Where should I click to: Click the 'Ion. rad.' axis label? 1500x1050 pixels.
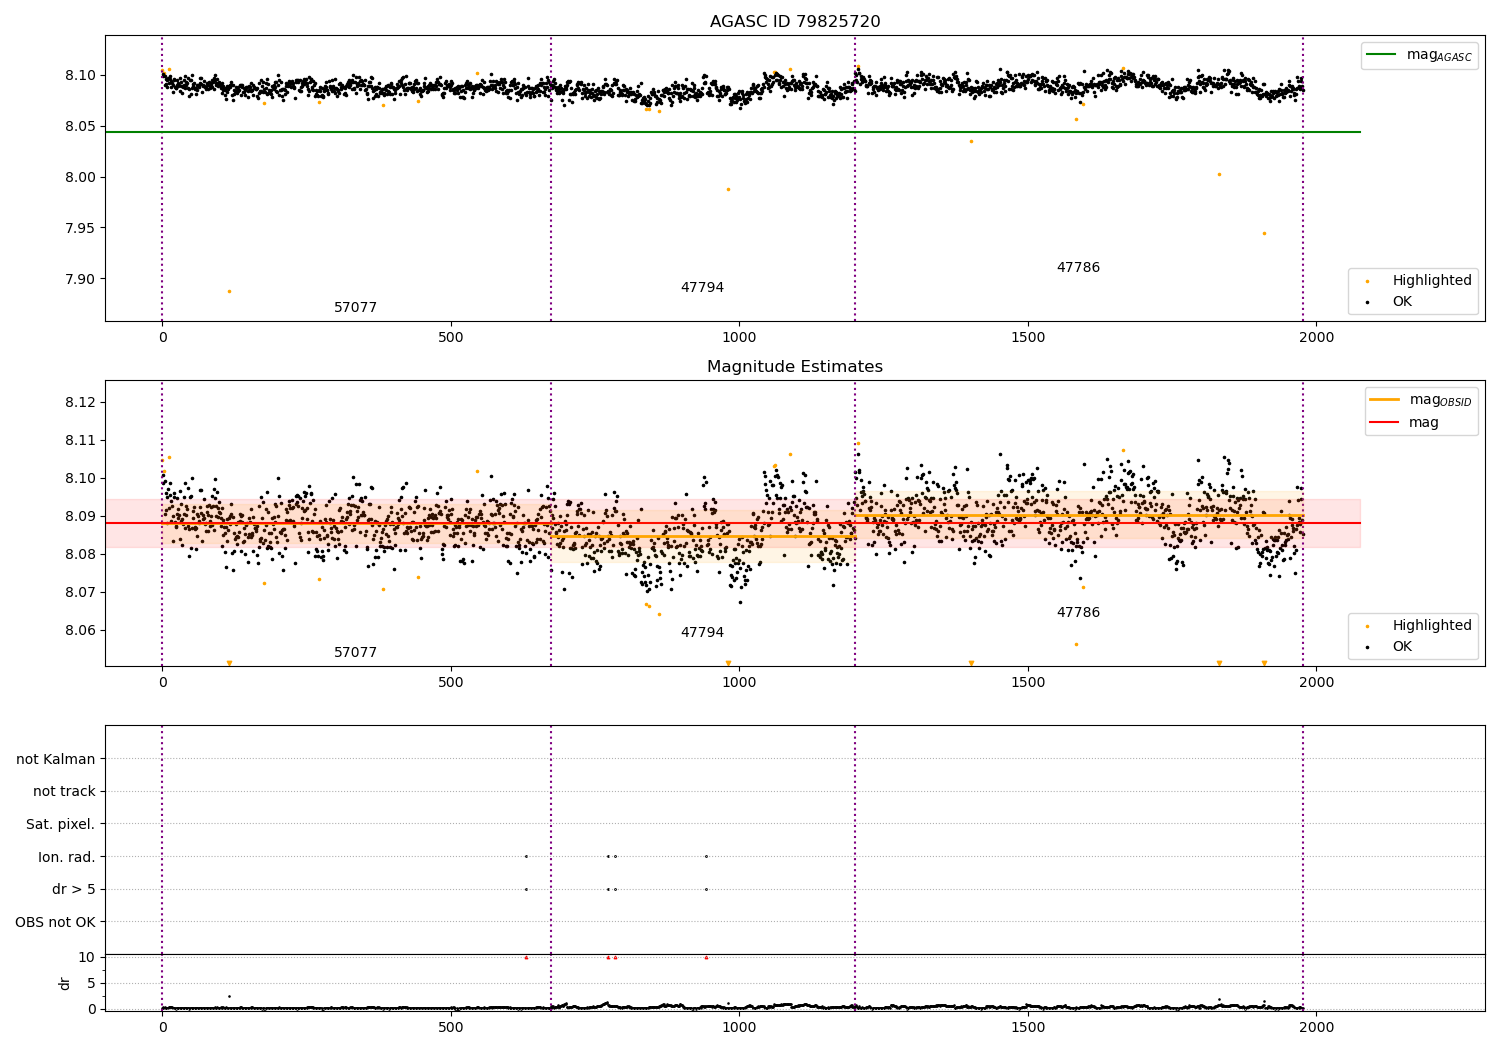67,857
